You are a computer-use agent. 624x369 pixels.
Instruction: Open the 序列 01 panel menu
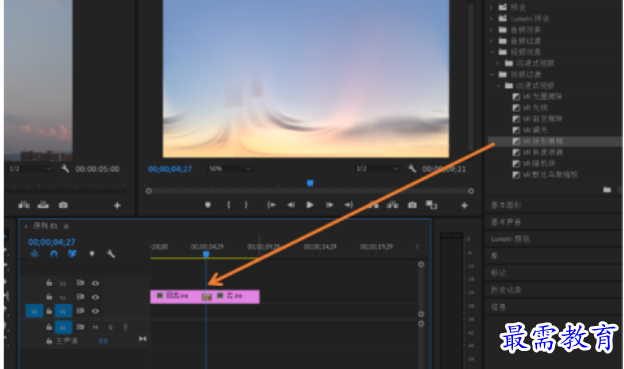66,226
